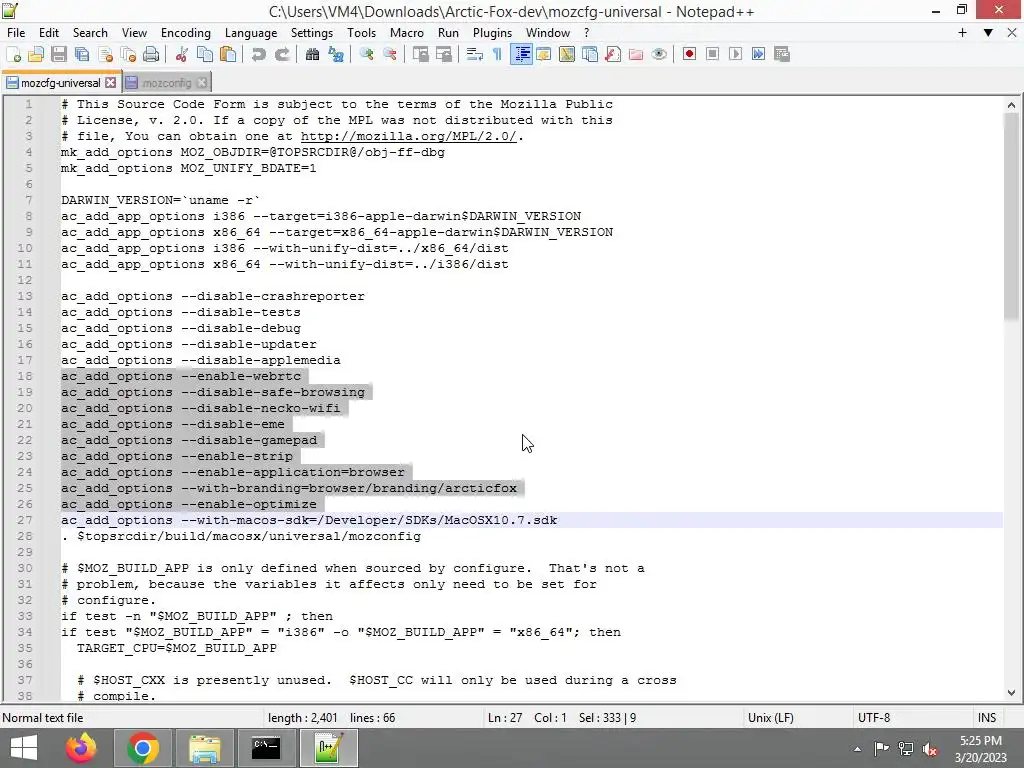
Task: Open the Document List panel icon
Action: [x=590, y=54]
